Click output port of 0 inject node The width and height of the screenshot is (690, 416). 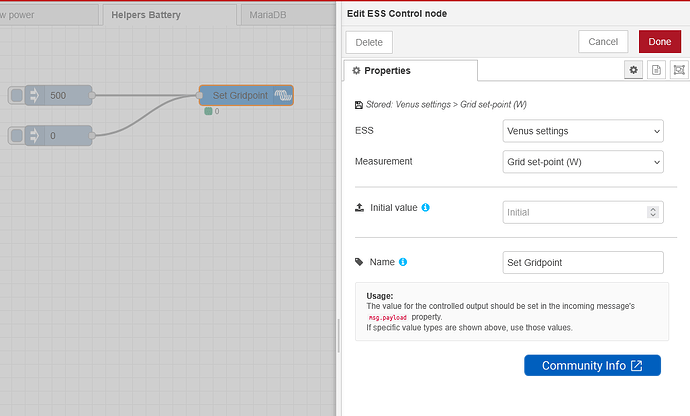coord(92,136)
